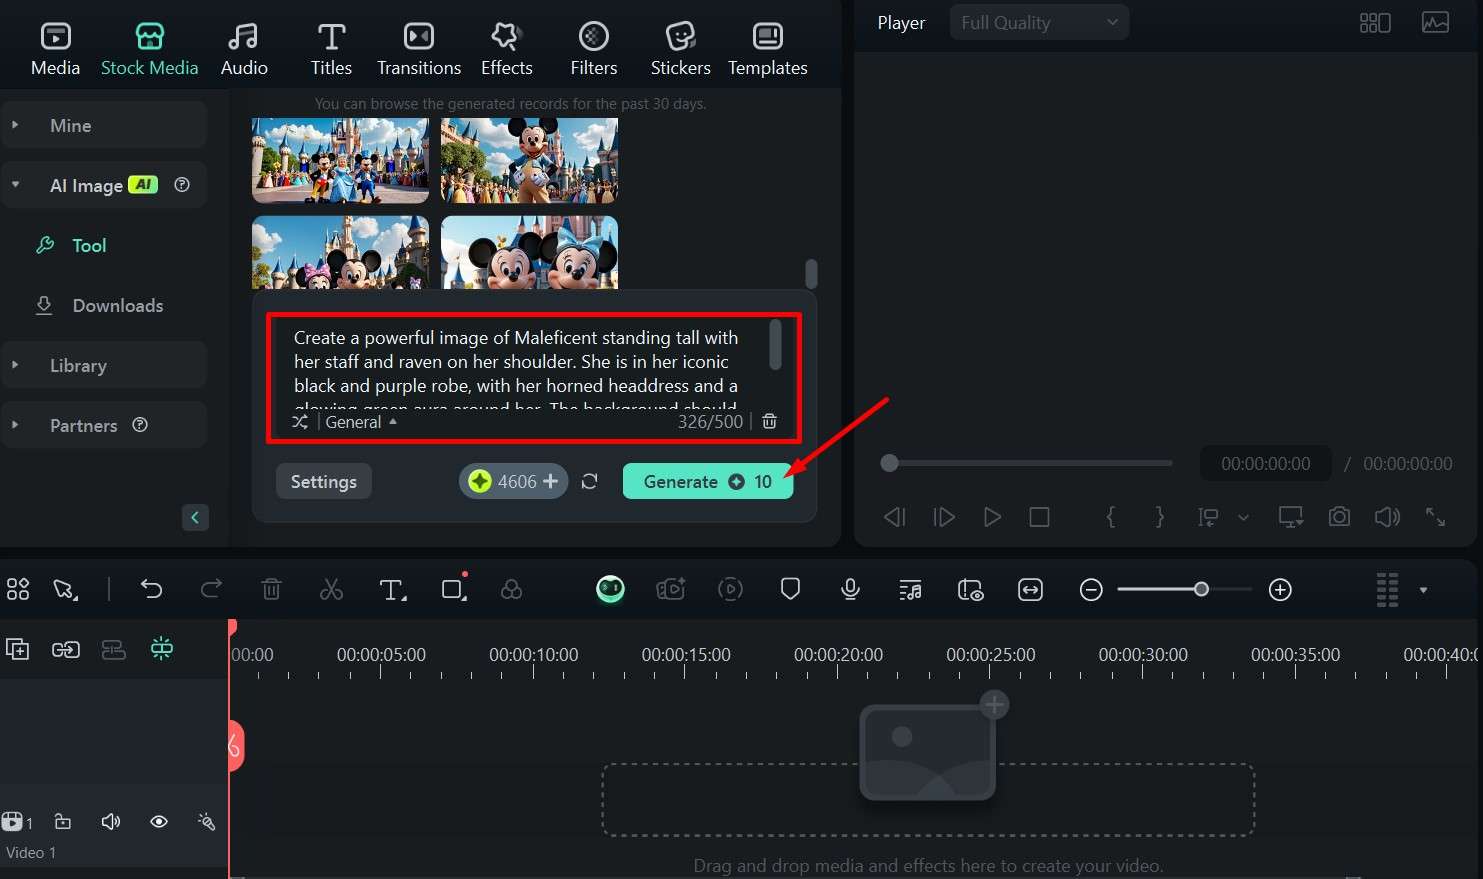Delete the selected clip in the timeline
Viewport: 1483px width, 879px height.
tap(271, 589)
